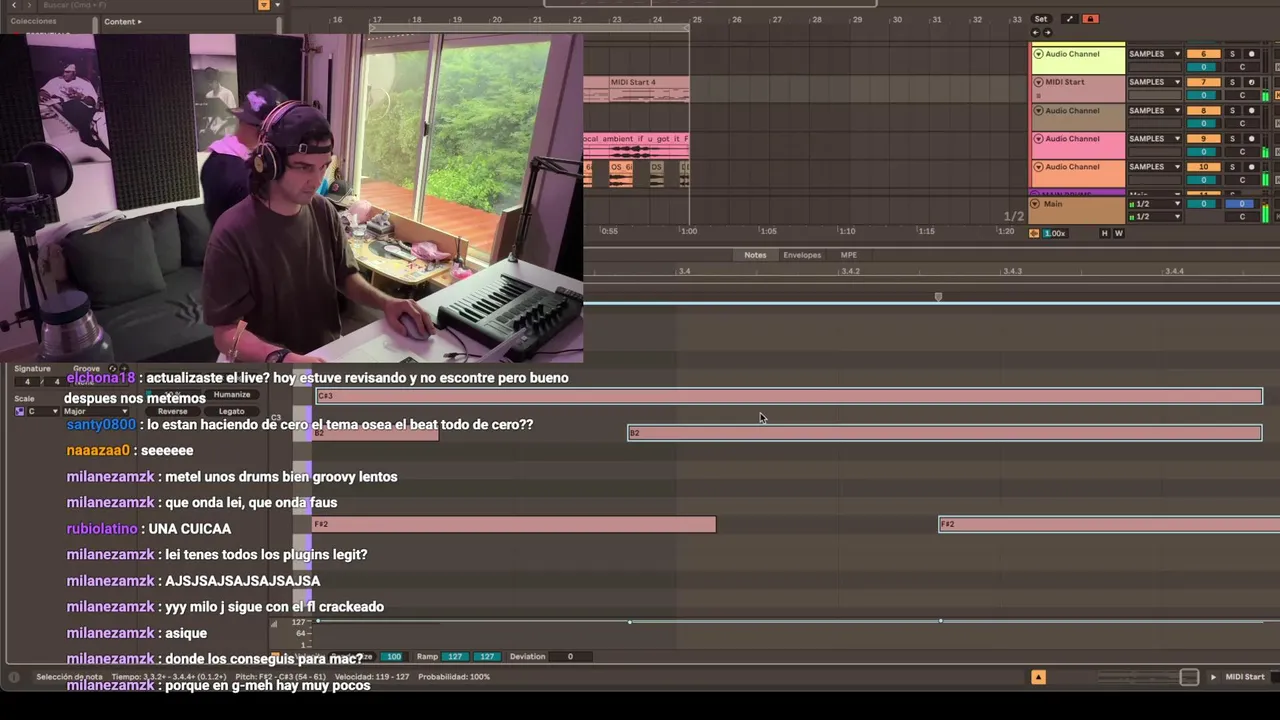
Task: Click the orange triangle clip view icon
Action: pos(1038,677)
